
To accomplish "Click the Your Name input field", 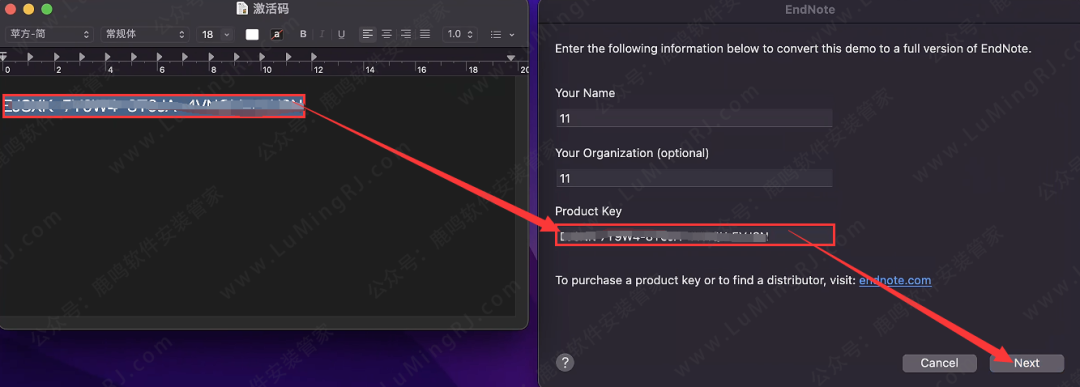I will pos(694,118).
